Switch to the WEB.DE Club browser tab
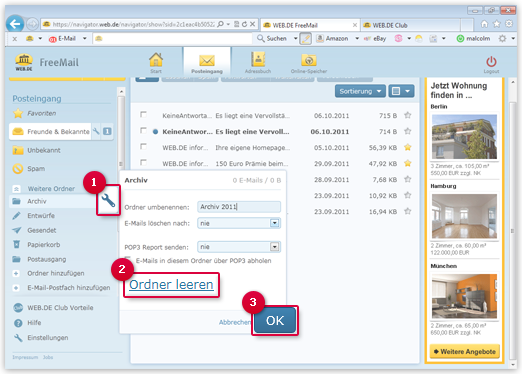The image size is (522, 374). click(411, 25)
